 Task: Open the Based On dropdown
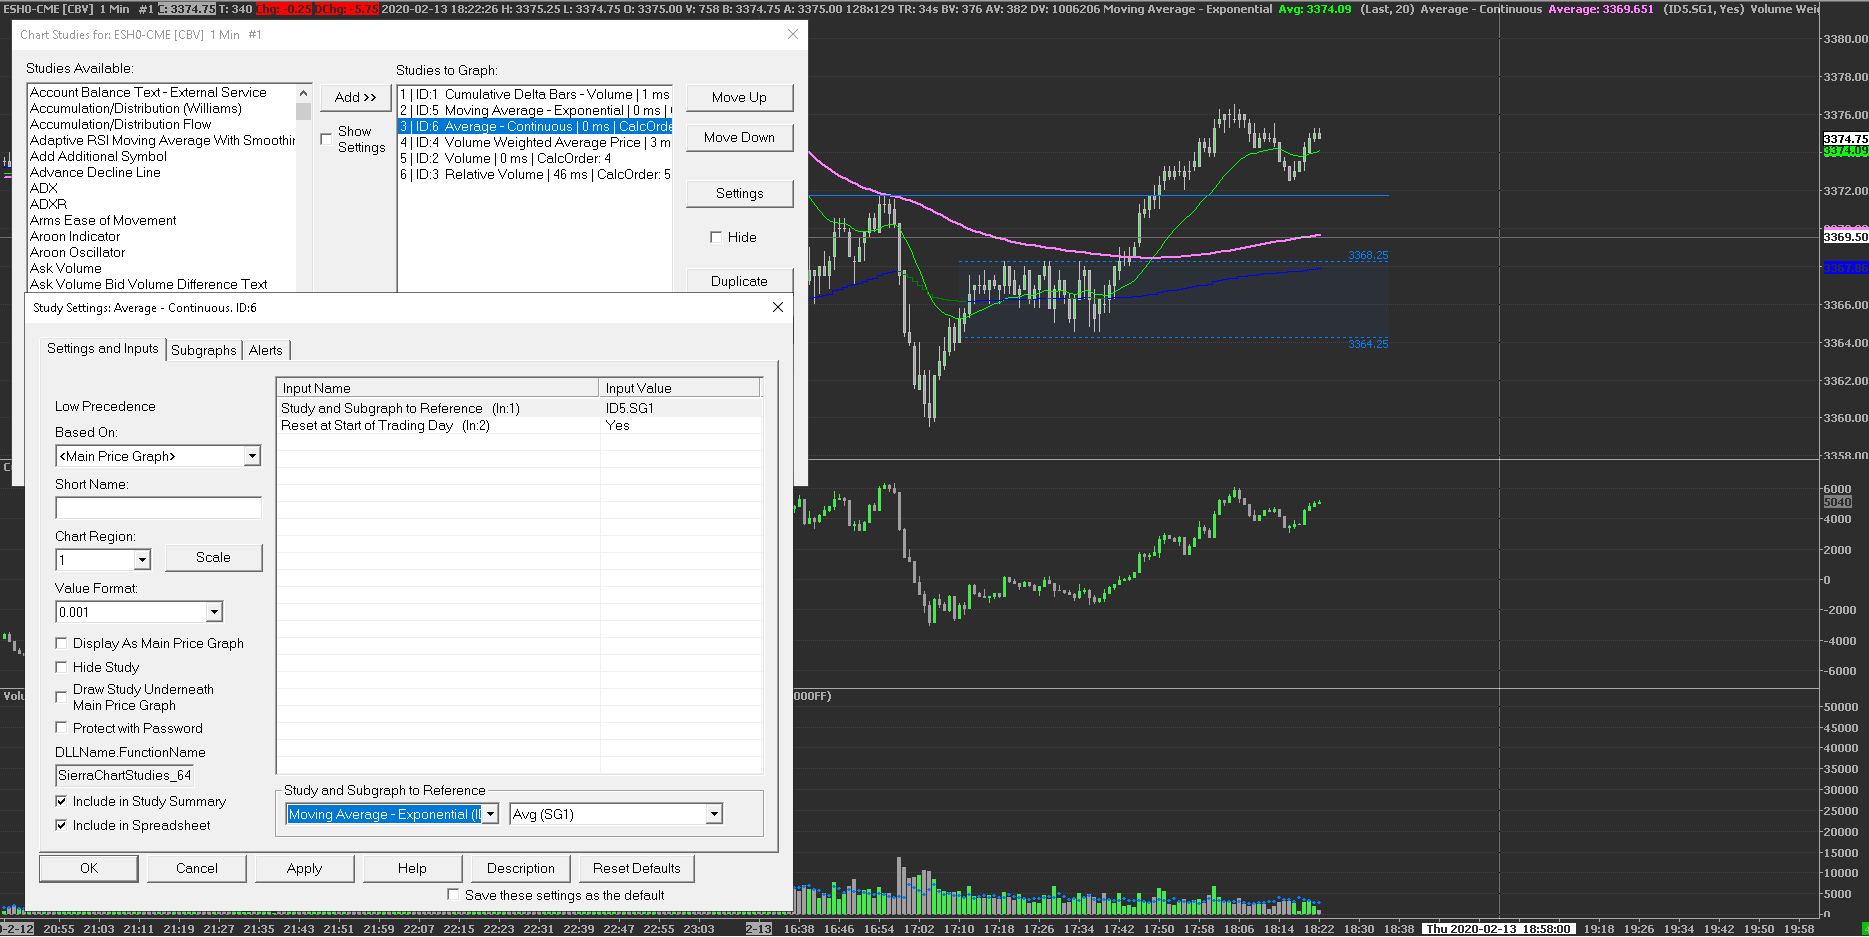[x=252, y=456]
